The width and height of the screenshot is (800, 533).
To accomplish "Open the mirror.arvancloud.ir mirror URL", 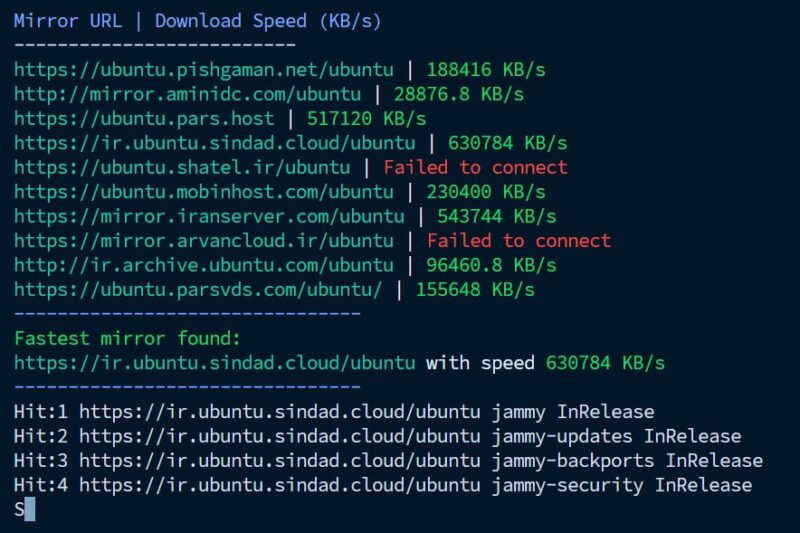I will (203, 240).
